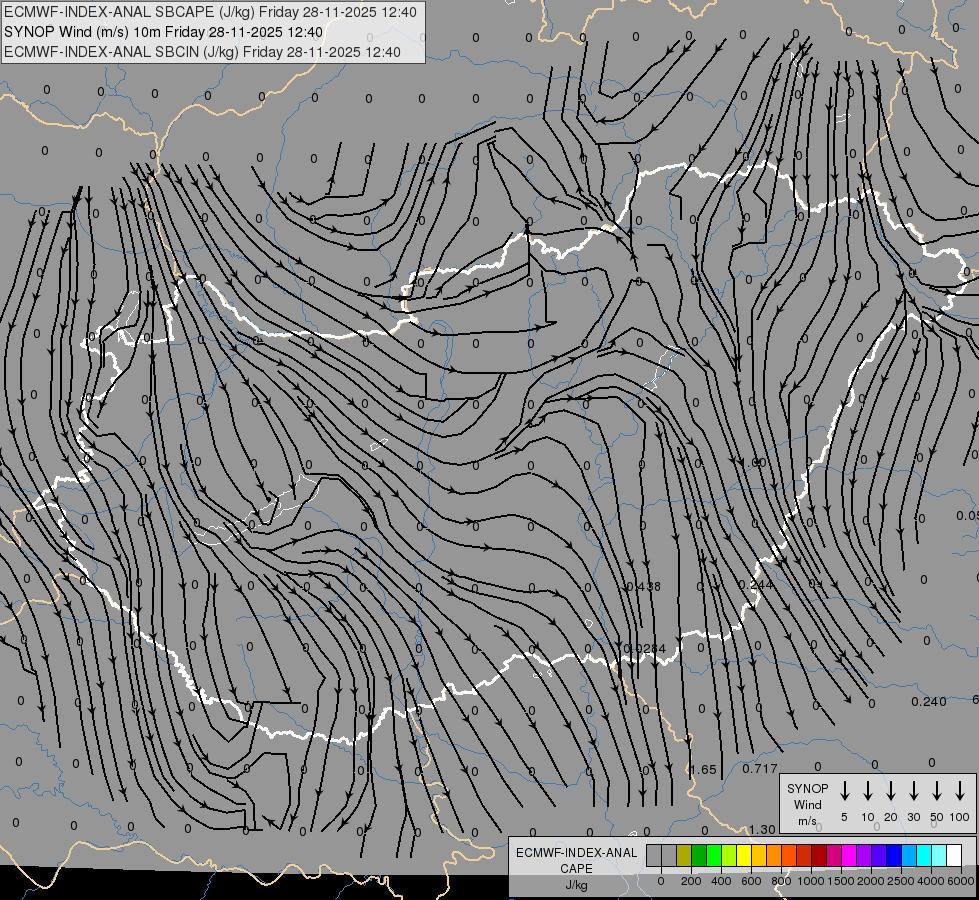This screenshot has width=979, height=900.
Task: Click the SYNOP Wind 10m title line
Action: click(x=164, y=32)
